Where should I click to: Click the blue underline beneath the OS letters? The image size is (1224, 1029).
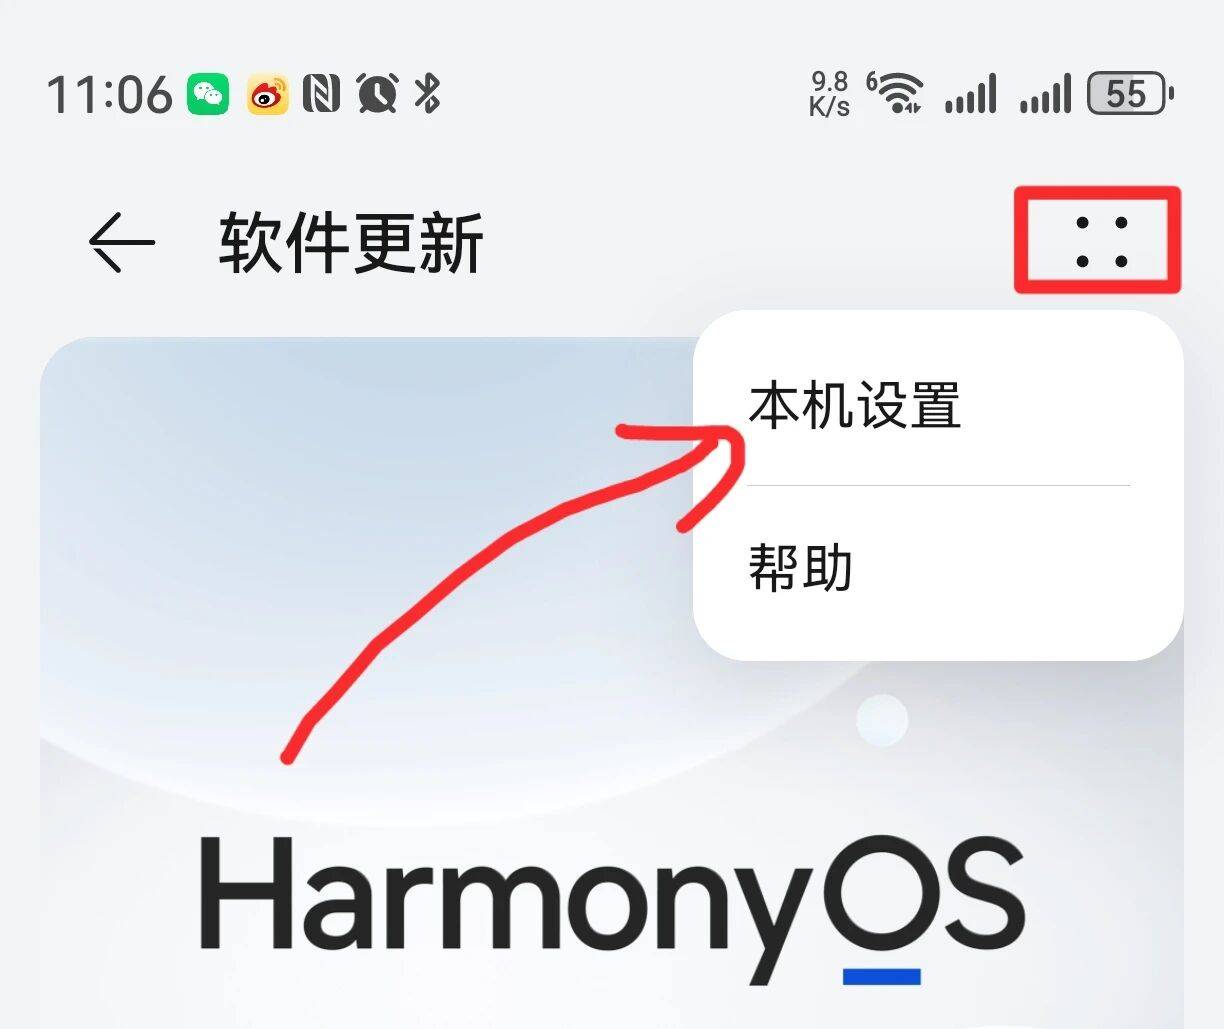point(881,976)
